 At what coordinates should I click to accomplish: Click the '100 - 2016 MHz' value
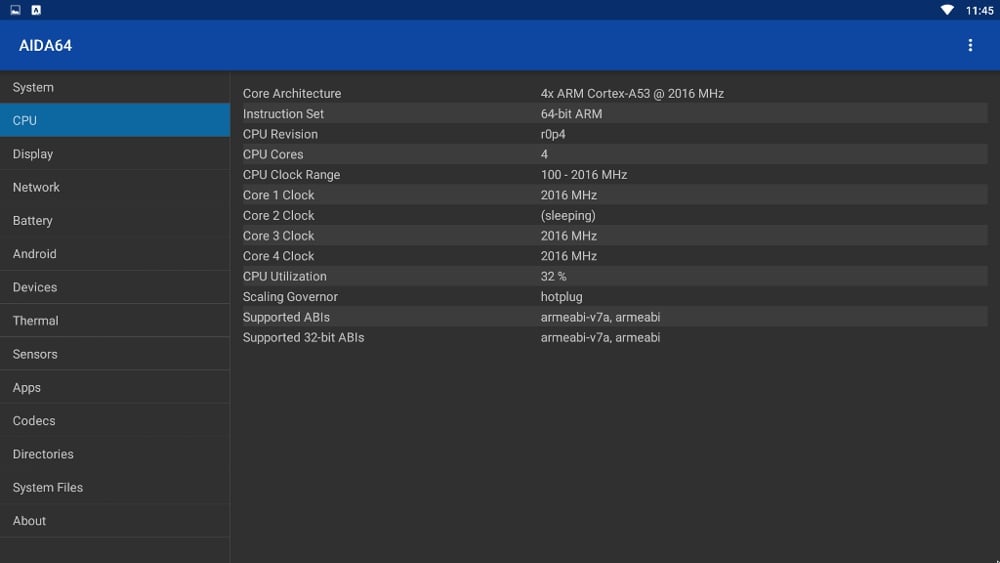coord(584,175)
